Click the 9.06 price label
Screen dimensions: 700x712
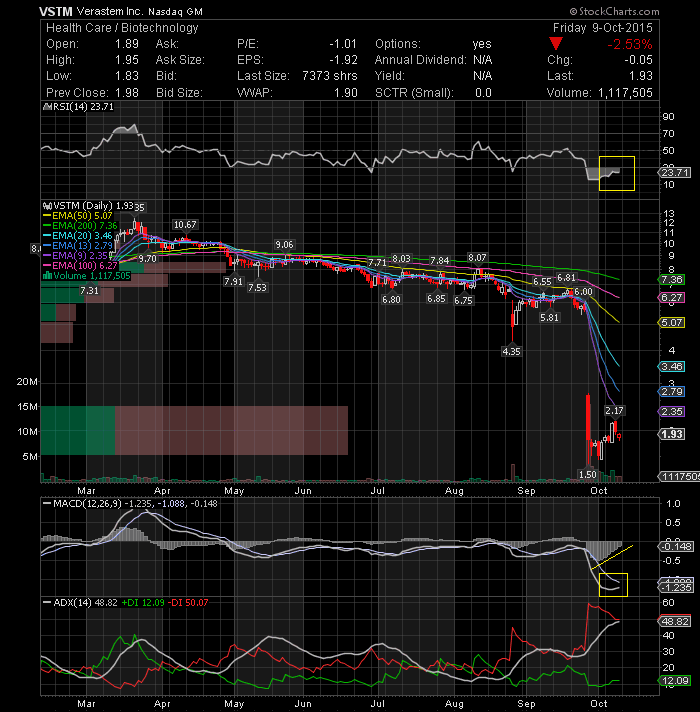(x=284, y=245)
